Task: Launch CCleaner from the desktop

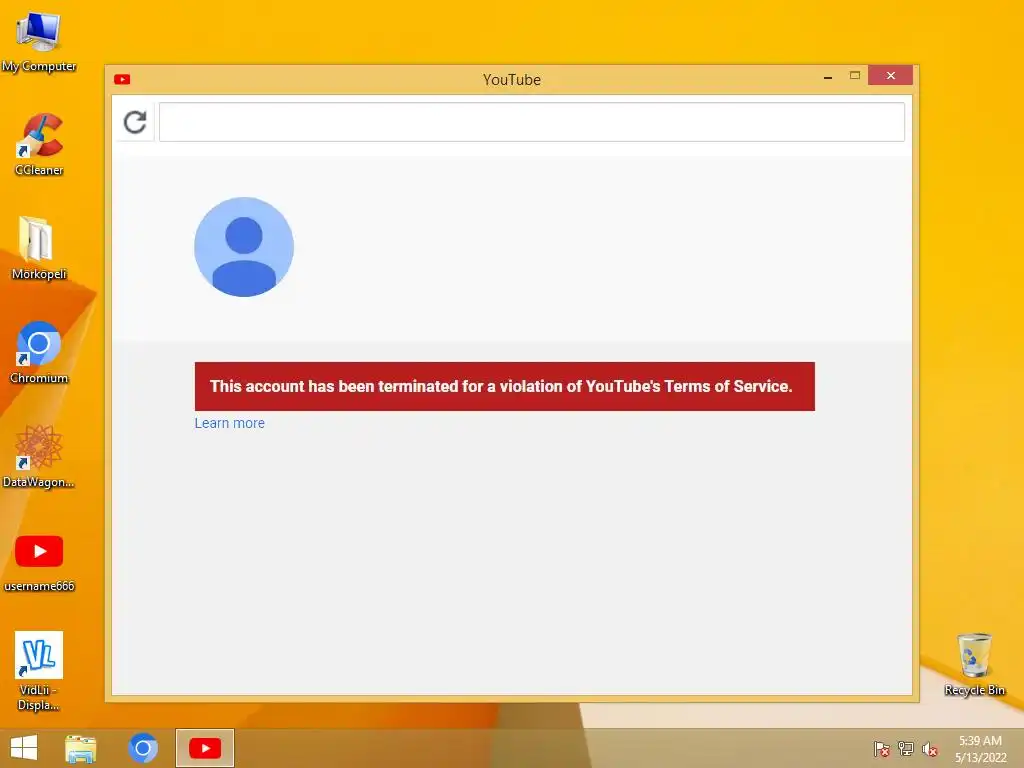Action: click(39, 145)
